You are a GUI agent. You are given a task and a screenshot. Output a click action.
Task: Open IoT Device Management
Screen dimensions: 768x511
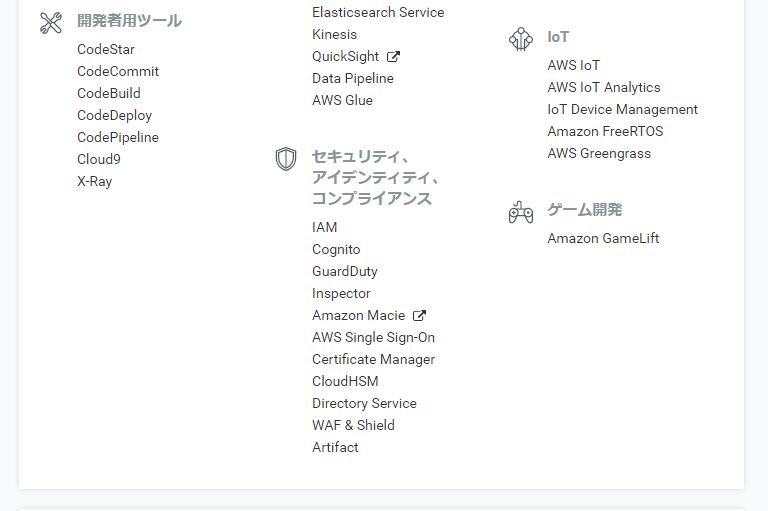pos(622,110)
